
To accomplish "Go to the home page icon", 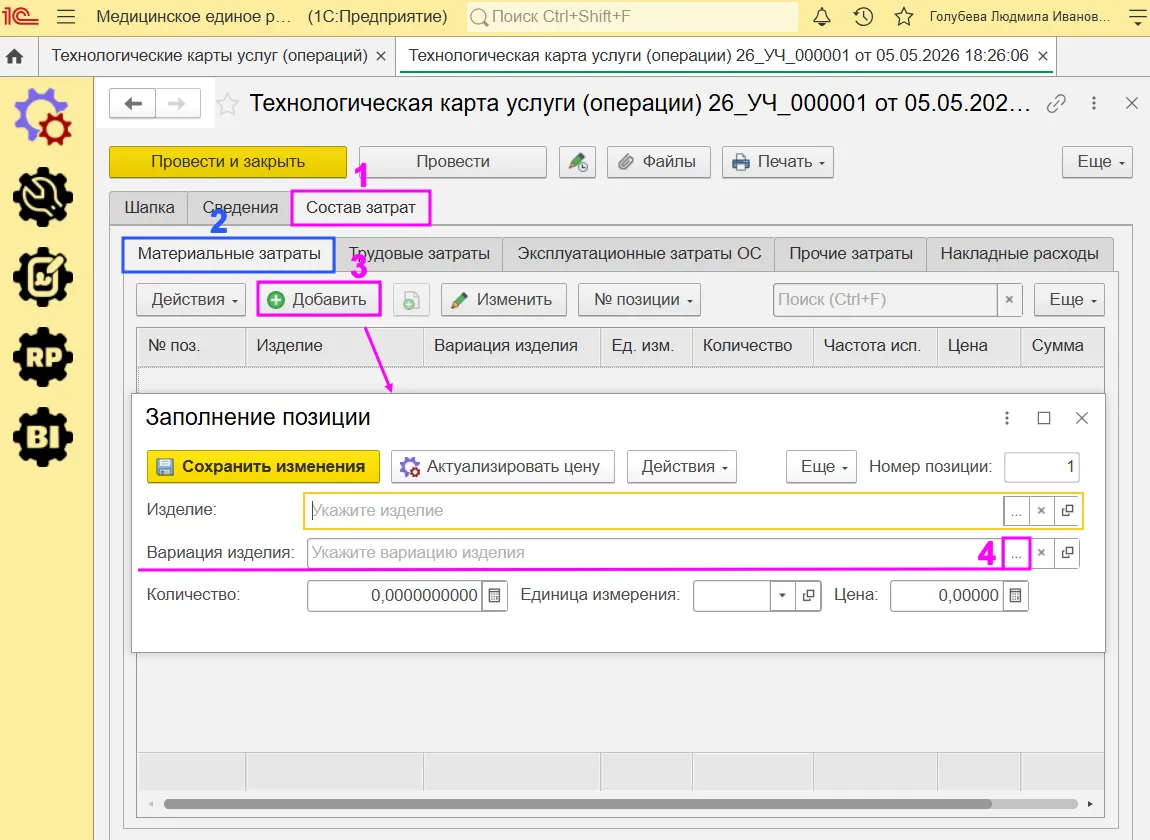I will click(15, 56).
